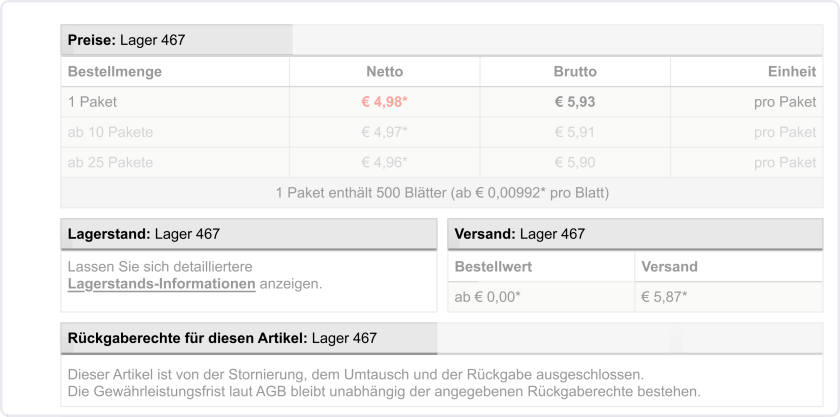Image resolution: width=840 pixels, height=417 pixels.
Task: Select the 'Preise: Lager 467' section header
Action: click(x=126, y=40)
